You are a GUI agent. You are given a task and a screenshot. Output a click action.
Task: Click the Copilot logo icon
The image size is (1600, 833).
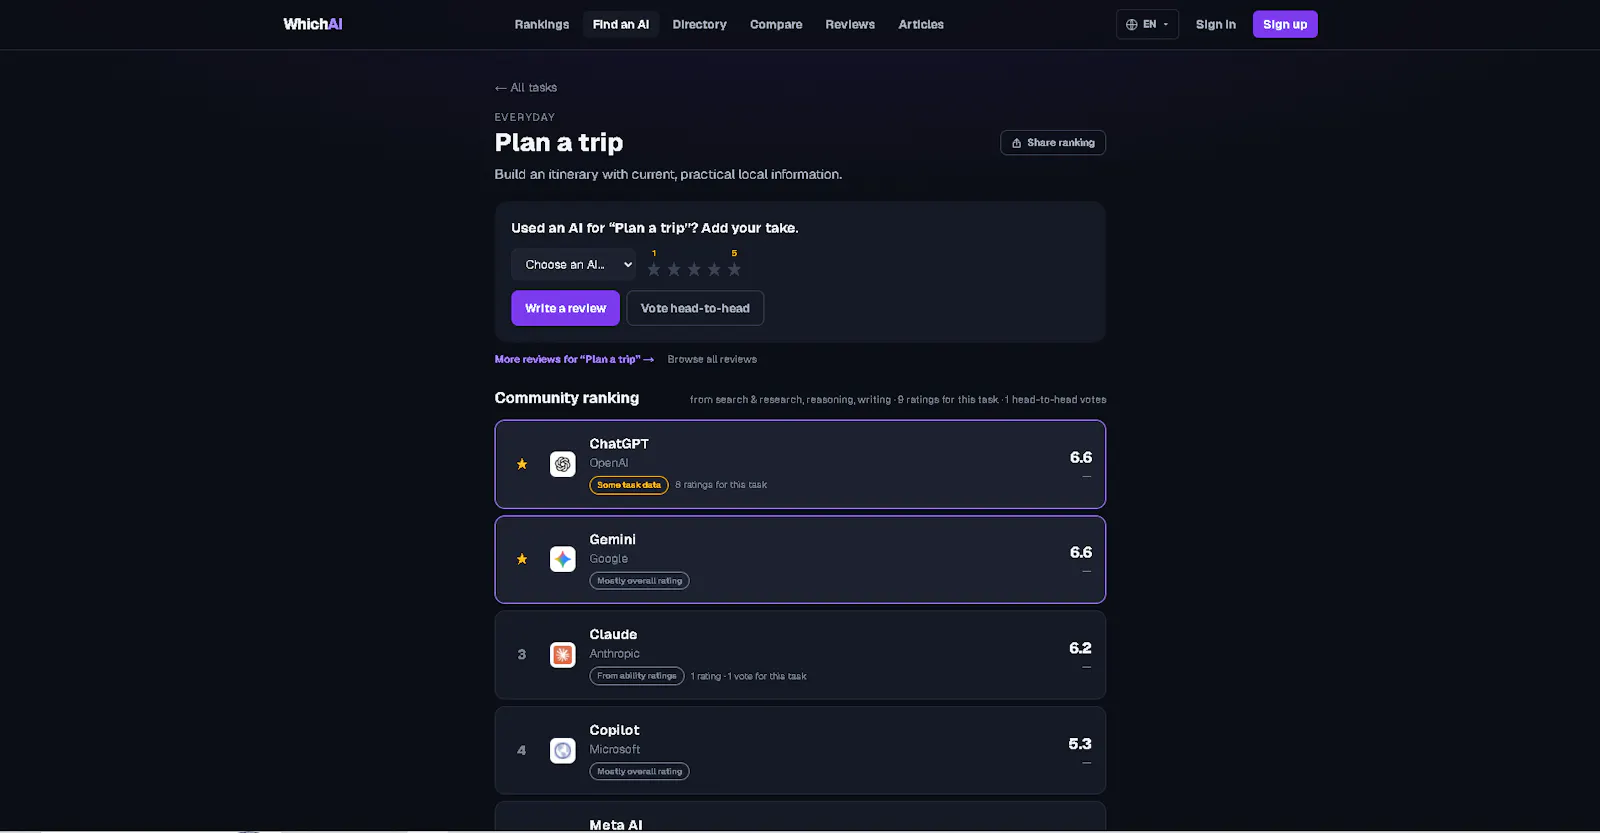(x=563, y=750)
